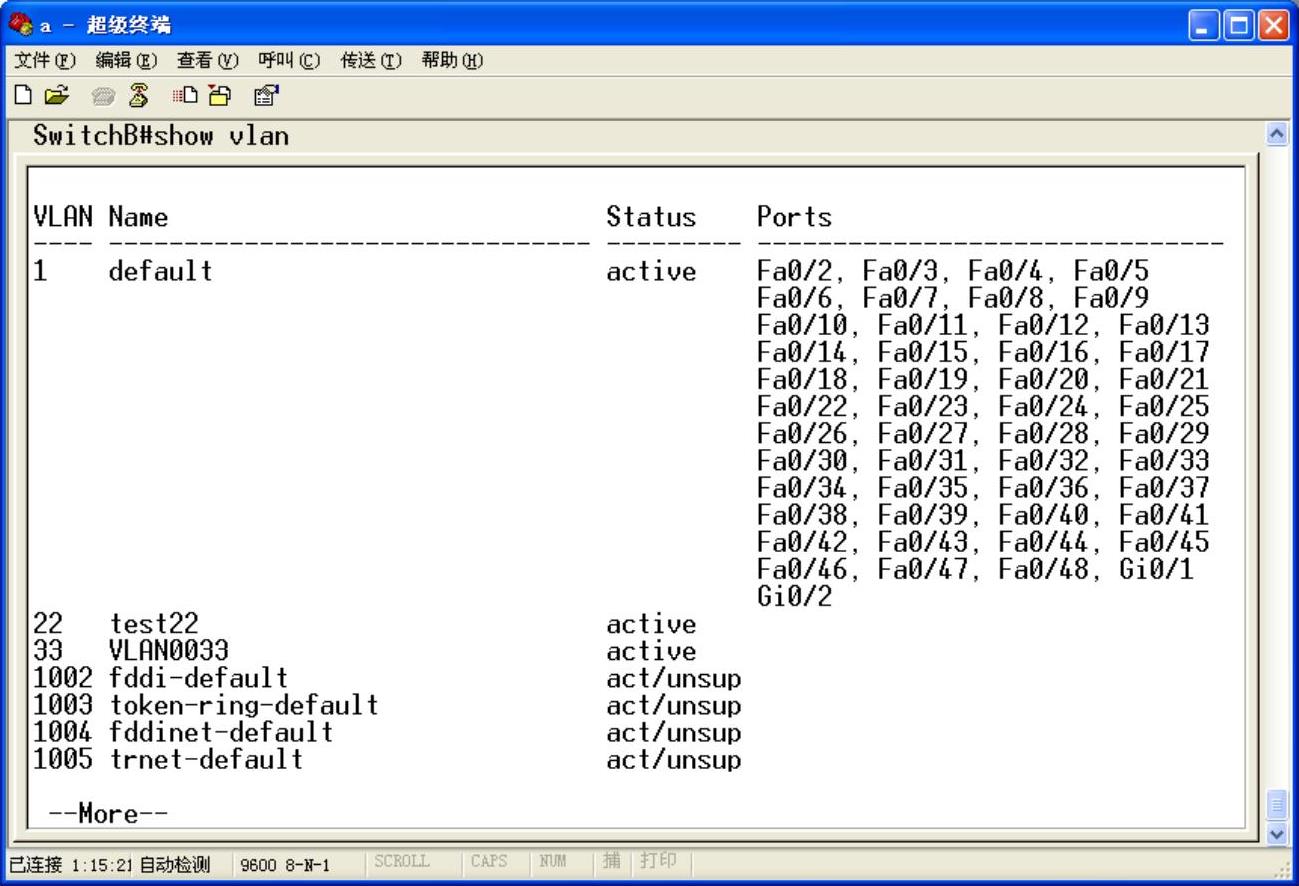Open the 传送(T) menu

point(371,61)
